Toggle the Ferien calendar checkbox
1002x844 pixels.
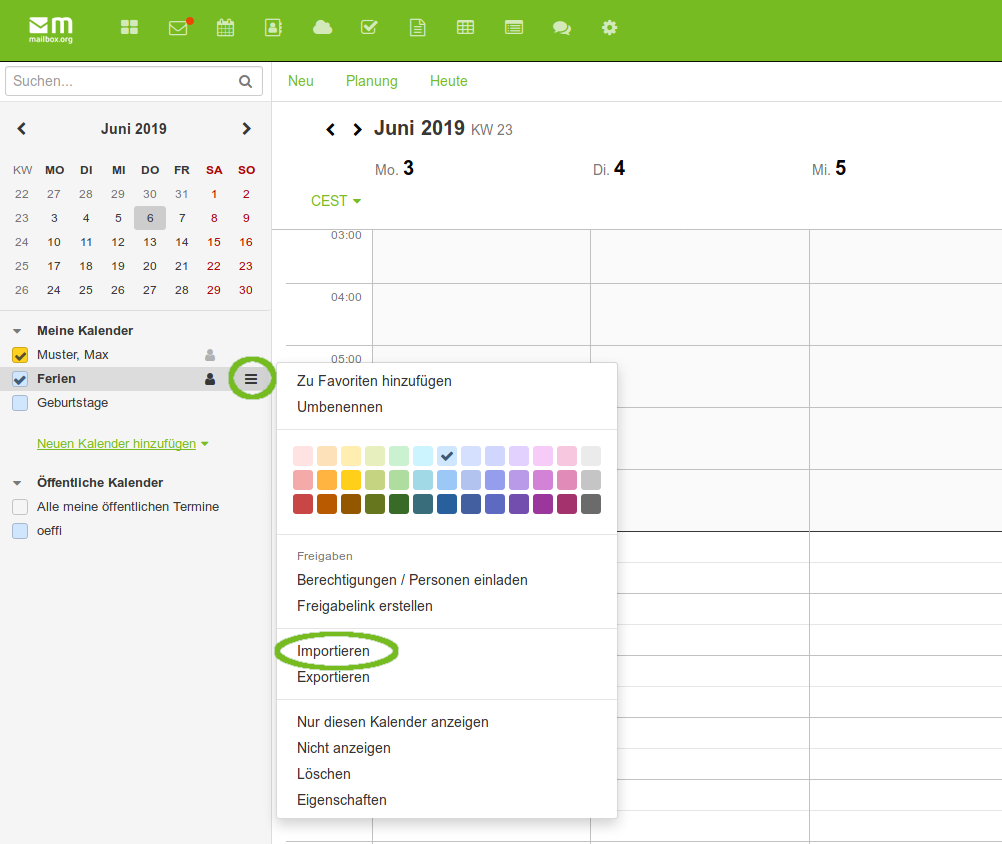click(x=20, y=379)
